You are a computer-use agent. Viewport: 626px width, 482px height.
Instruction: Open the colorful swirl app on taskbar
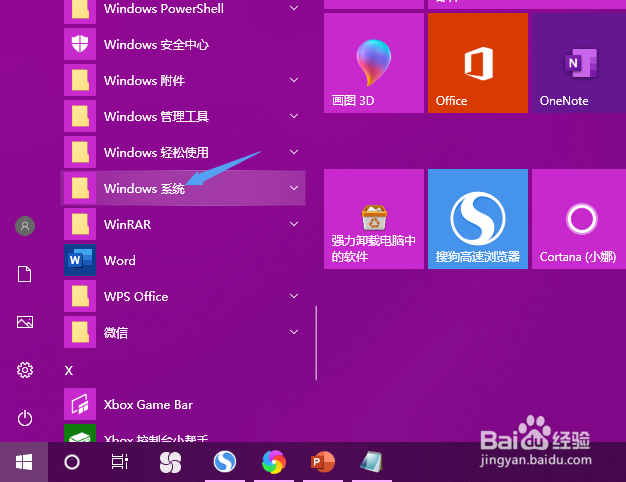coord(274,462)
